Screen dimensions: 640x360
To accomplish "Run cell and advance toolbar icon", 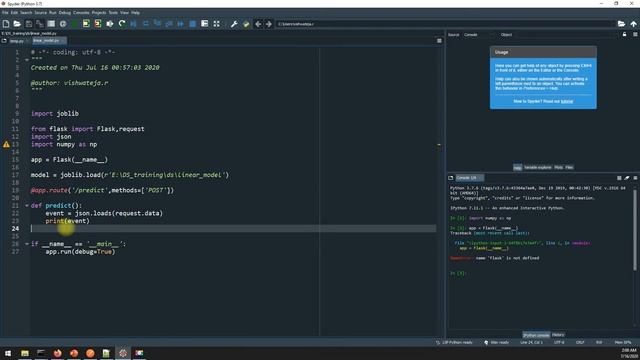I will (98, 24).
